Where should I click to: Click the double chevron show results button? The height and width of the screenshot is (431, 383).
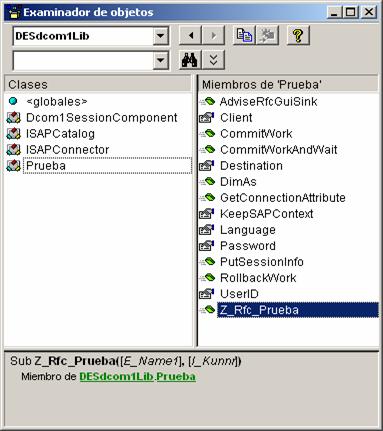pyautogui.click(x=213, y=60)
